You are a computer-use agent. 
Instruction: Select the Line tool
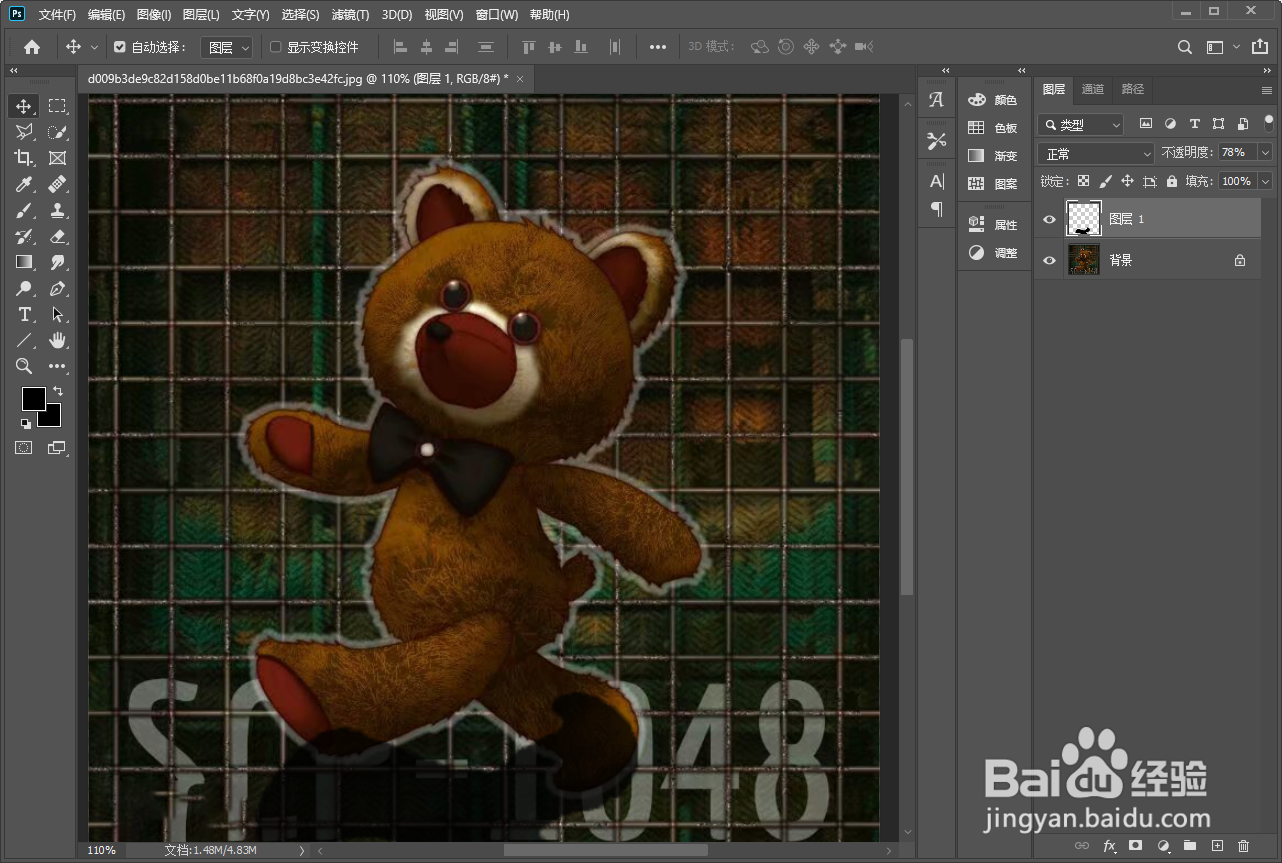click(24, 340)
